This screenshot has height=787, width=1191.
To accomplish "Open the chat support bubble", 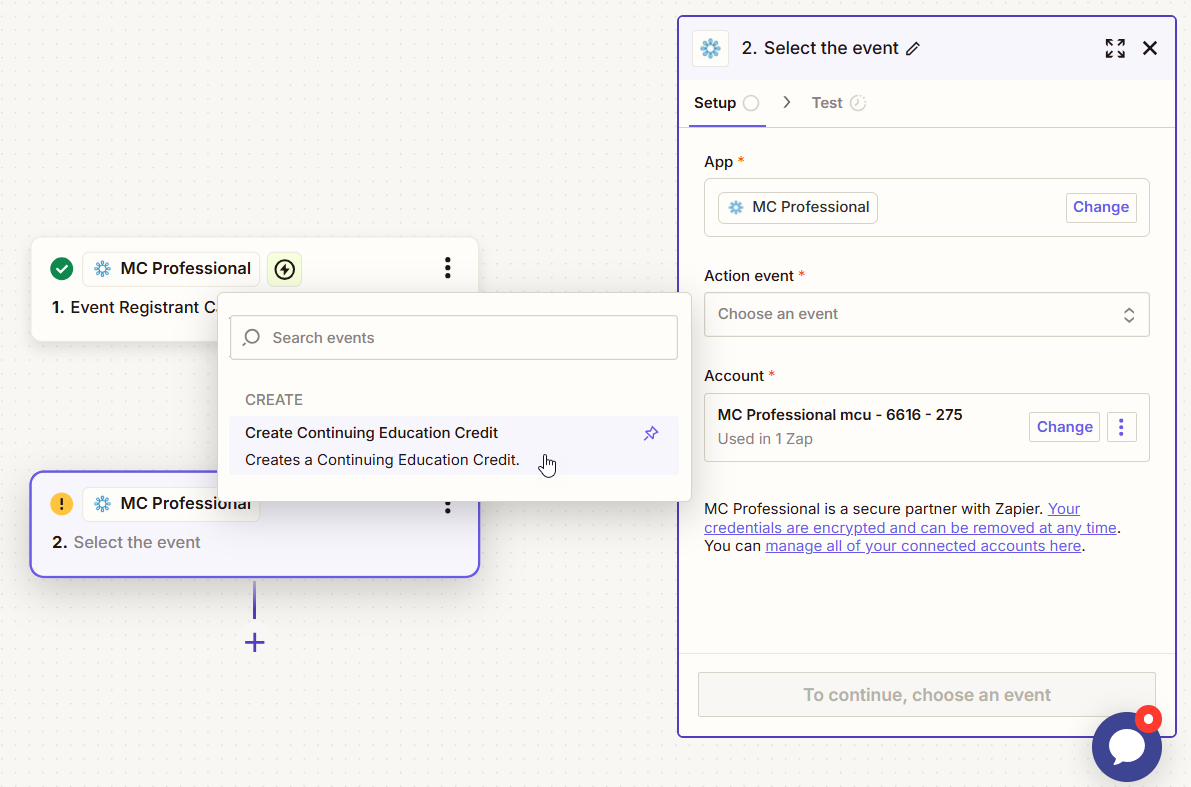I will 1126,747.
